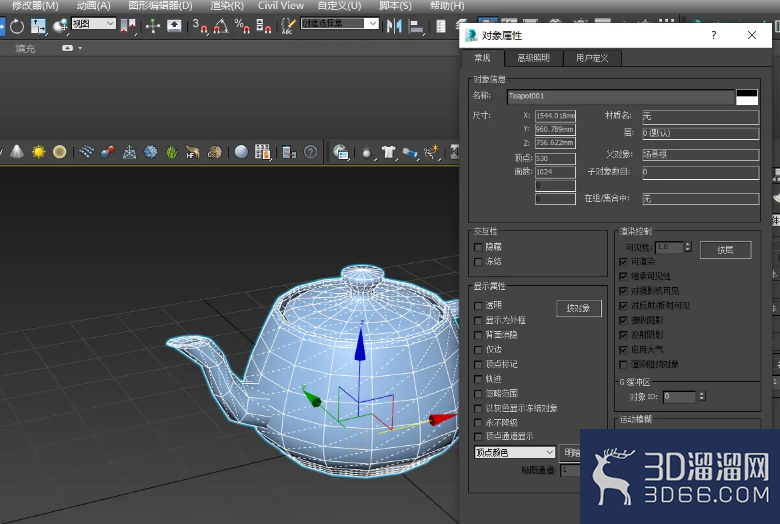
Task: Click the Mirror tool icon
Action: pyautogui.click(x=394, y=26)
